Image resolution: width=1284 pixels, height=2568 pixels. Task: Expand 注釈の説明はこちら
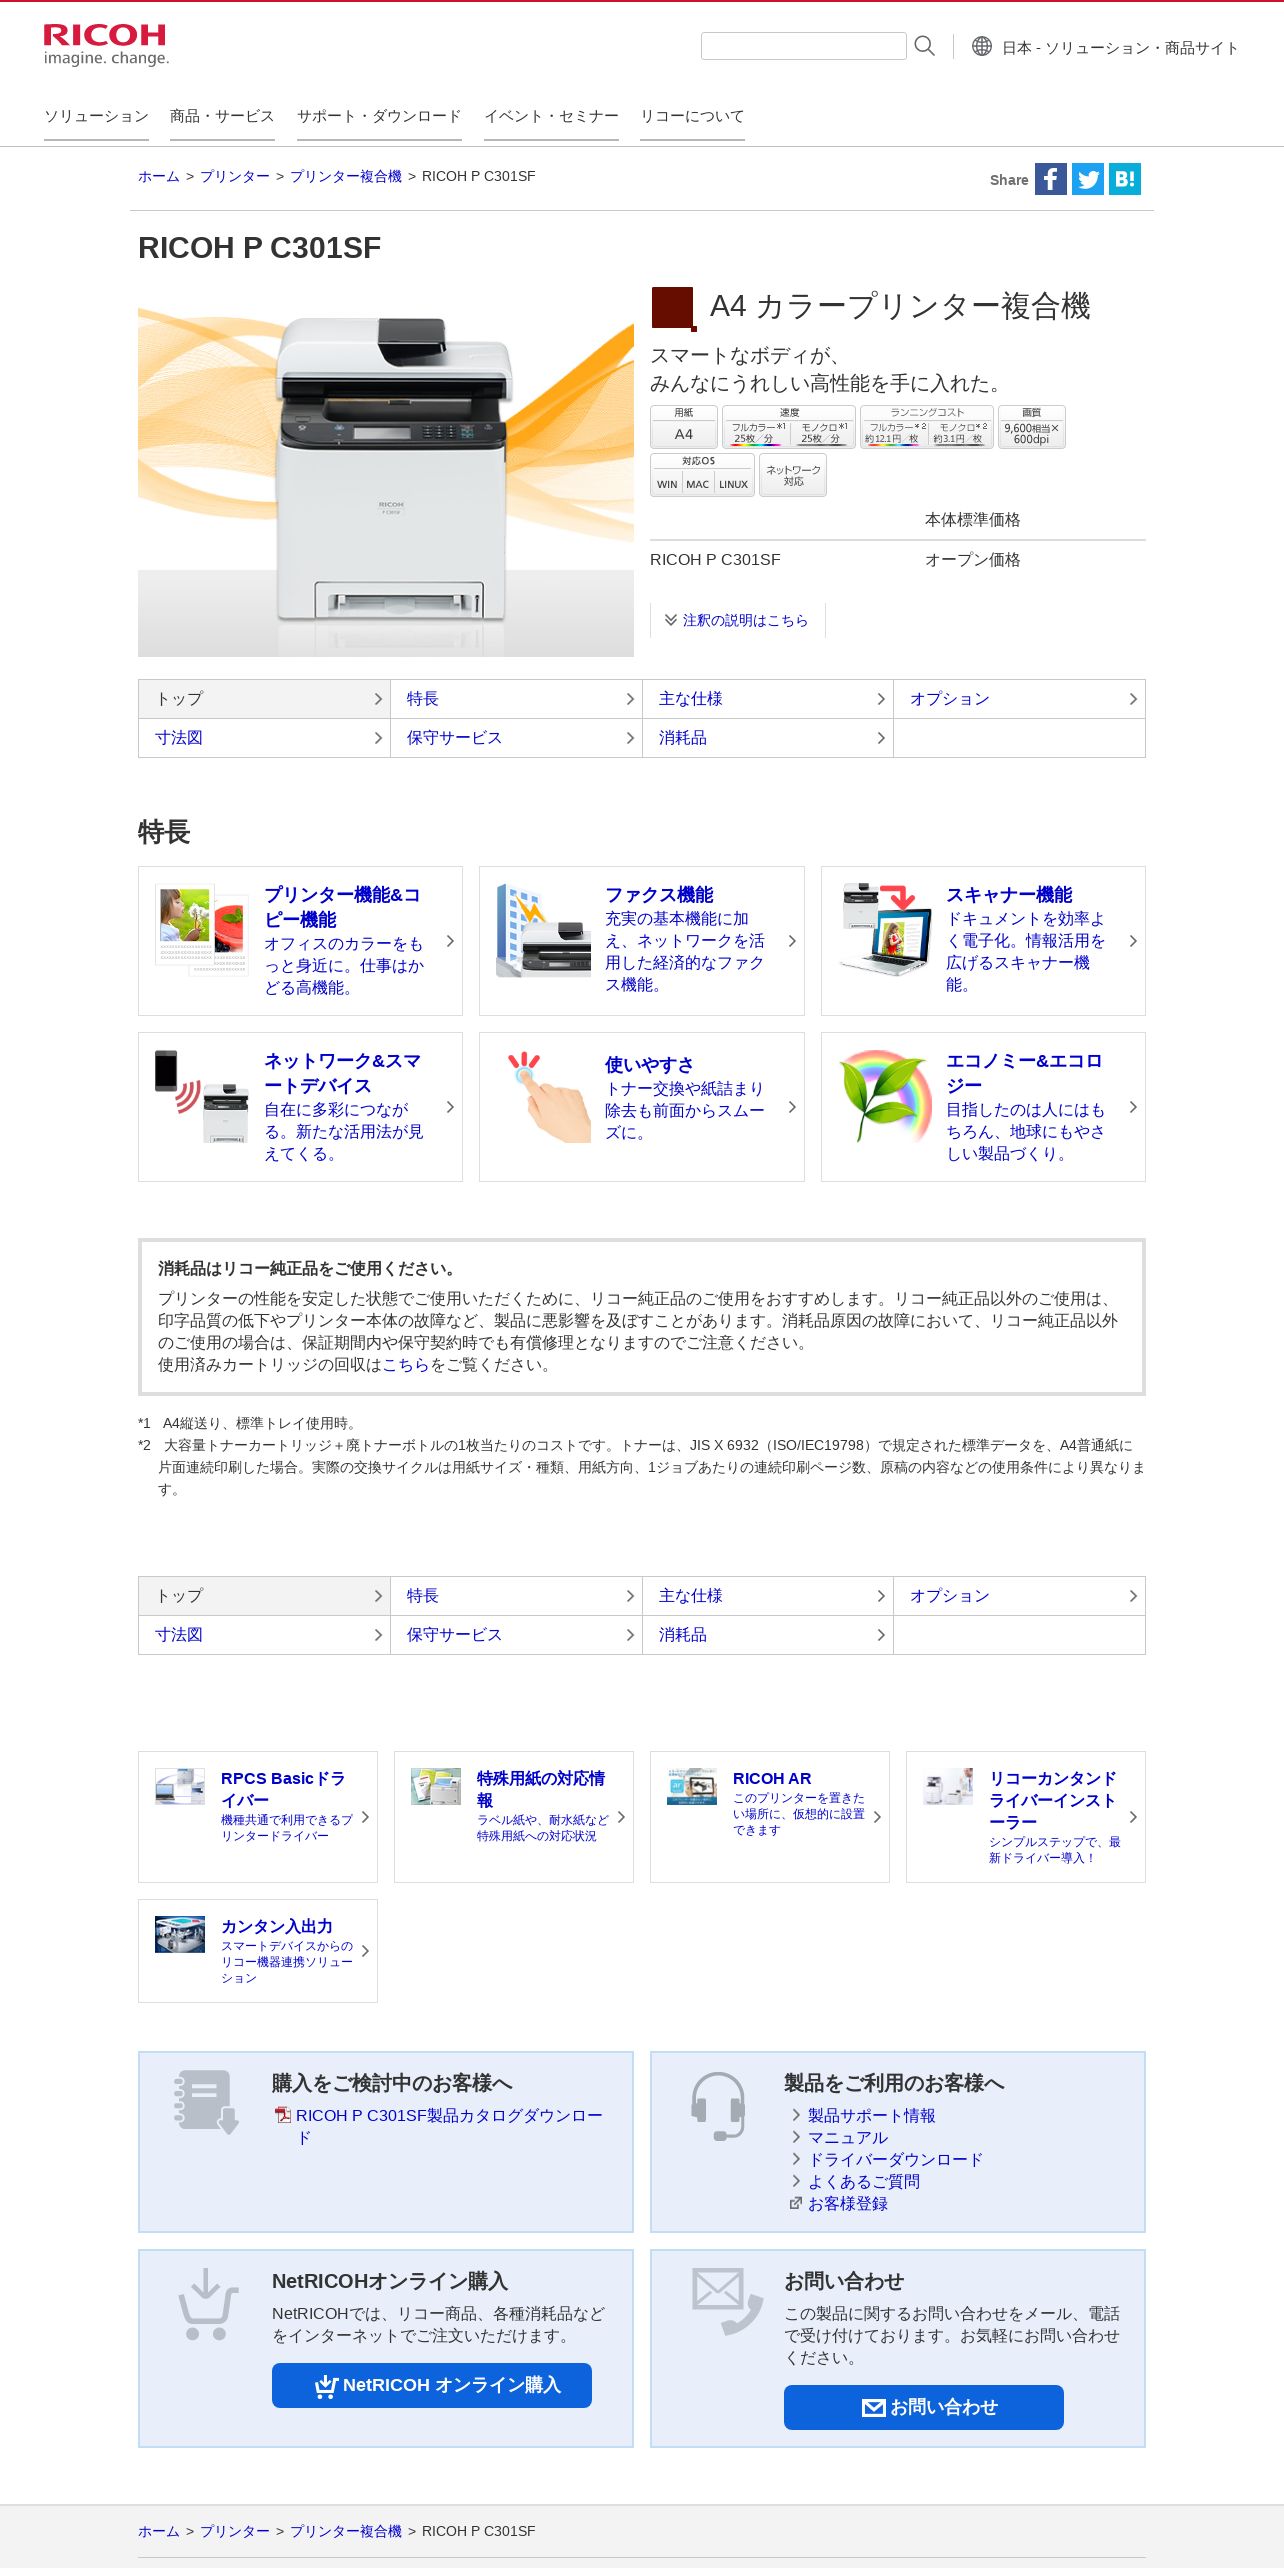pos(737,620)
